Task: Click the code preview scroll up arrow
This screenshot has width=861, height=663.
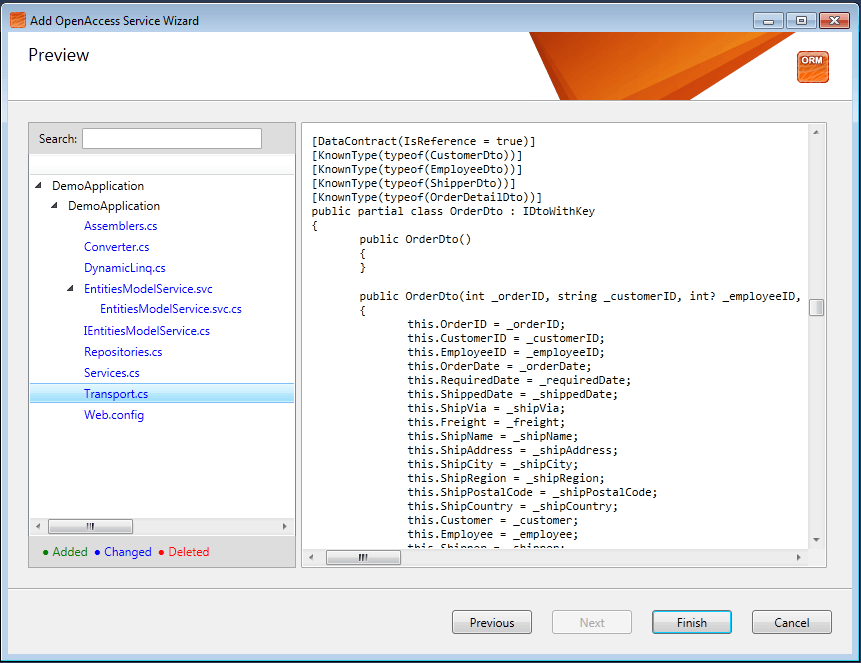Action: point(817,132)
